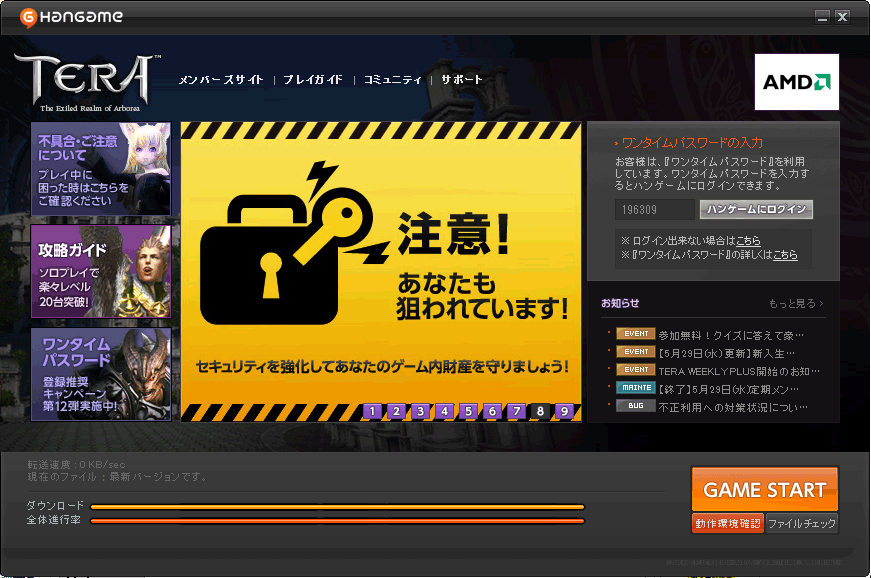Image resolution: width=871 pixels, height=578 pixels.
Task: Click the 転送速度：0 KB/sec status text
Action: tap(76, 464)
